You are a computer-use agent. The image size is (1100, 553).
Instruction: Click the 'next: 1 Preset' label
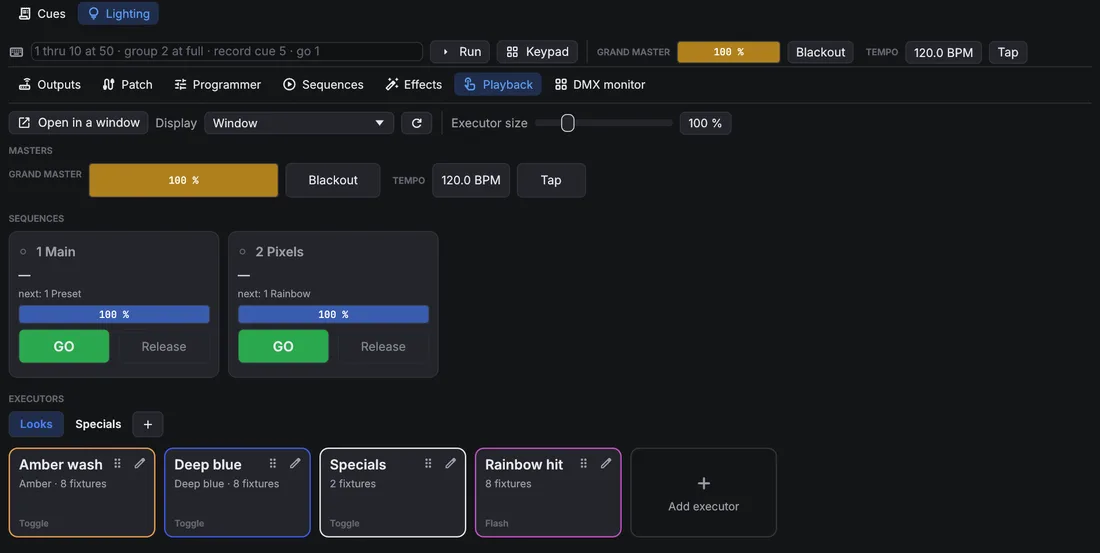coord(50,294)
